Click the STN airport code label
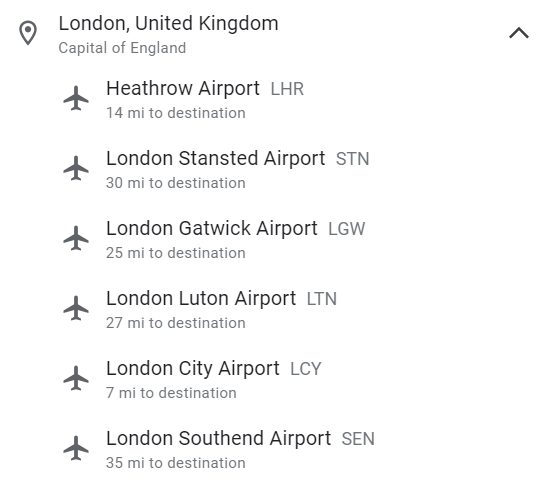537x491 pixels. point(352,159)
